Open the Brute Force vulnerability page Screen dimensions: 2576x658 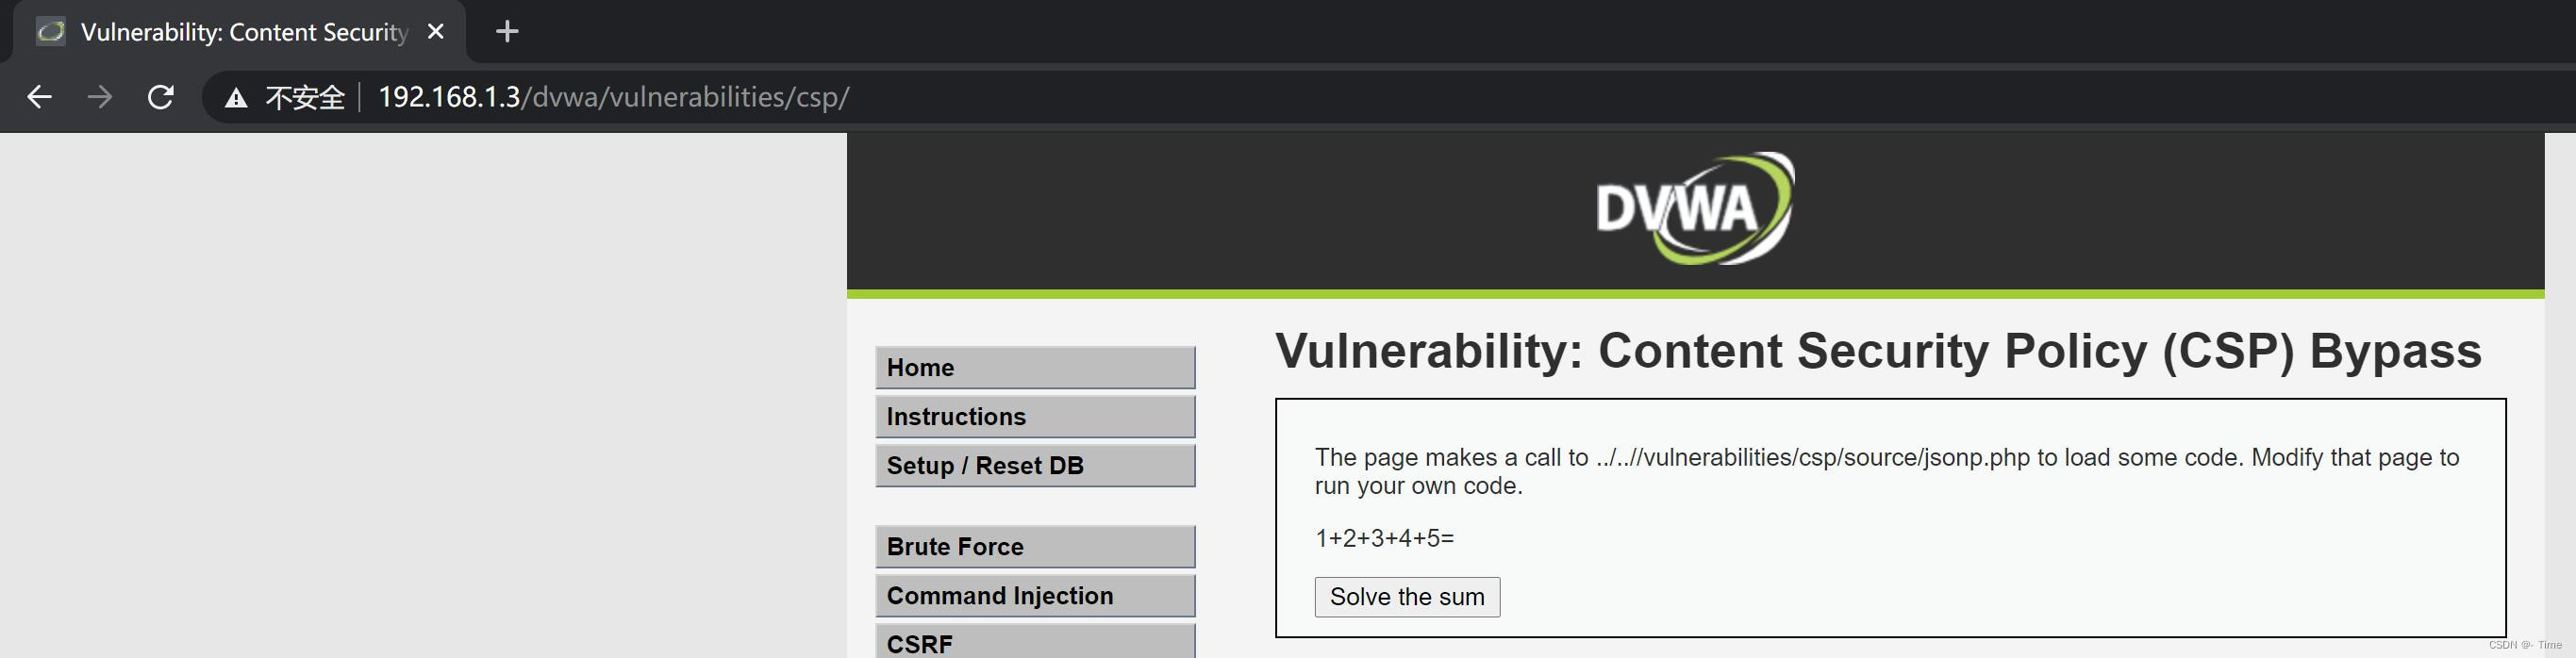tap(1034, 546)
